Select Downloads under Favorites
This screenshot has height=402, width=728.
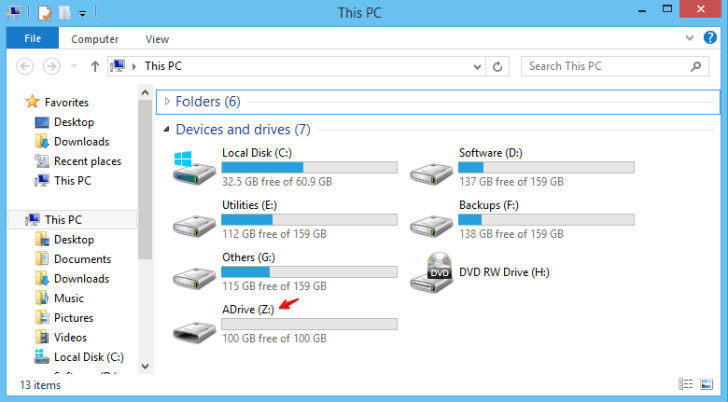(81, 141)
